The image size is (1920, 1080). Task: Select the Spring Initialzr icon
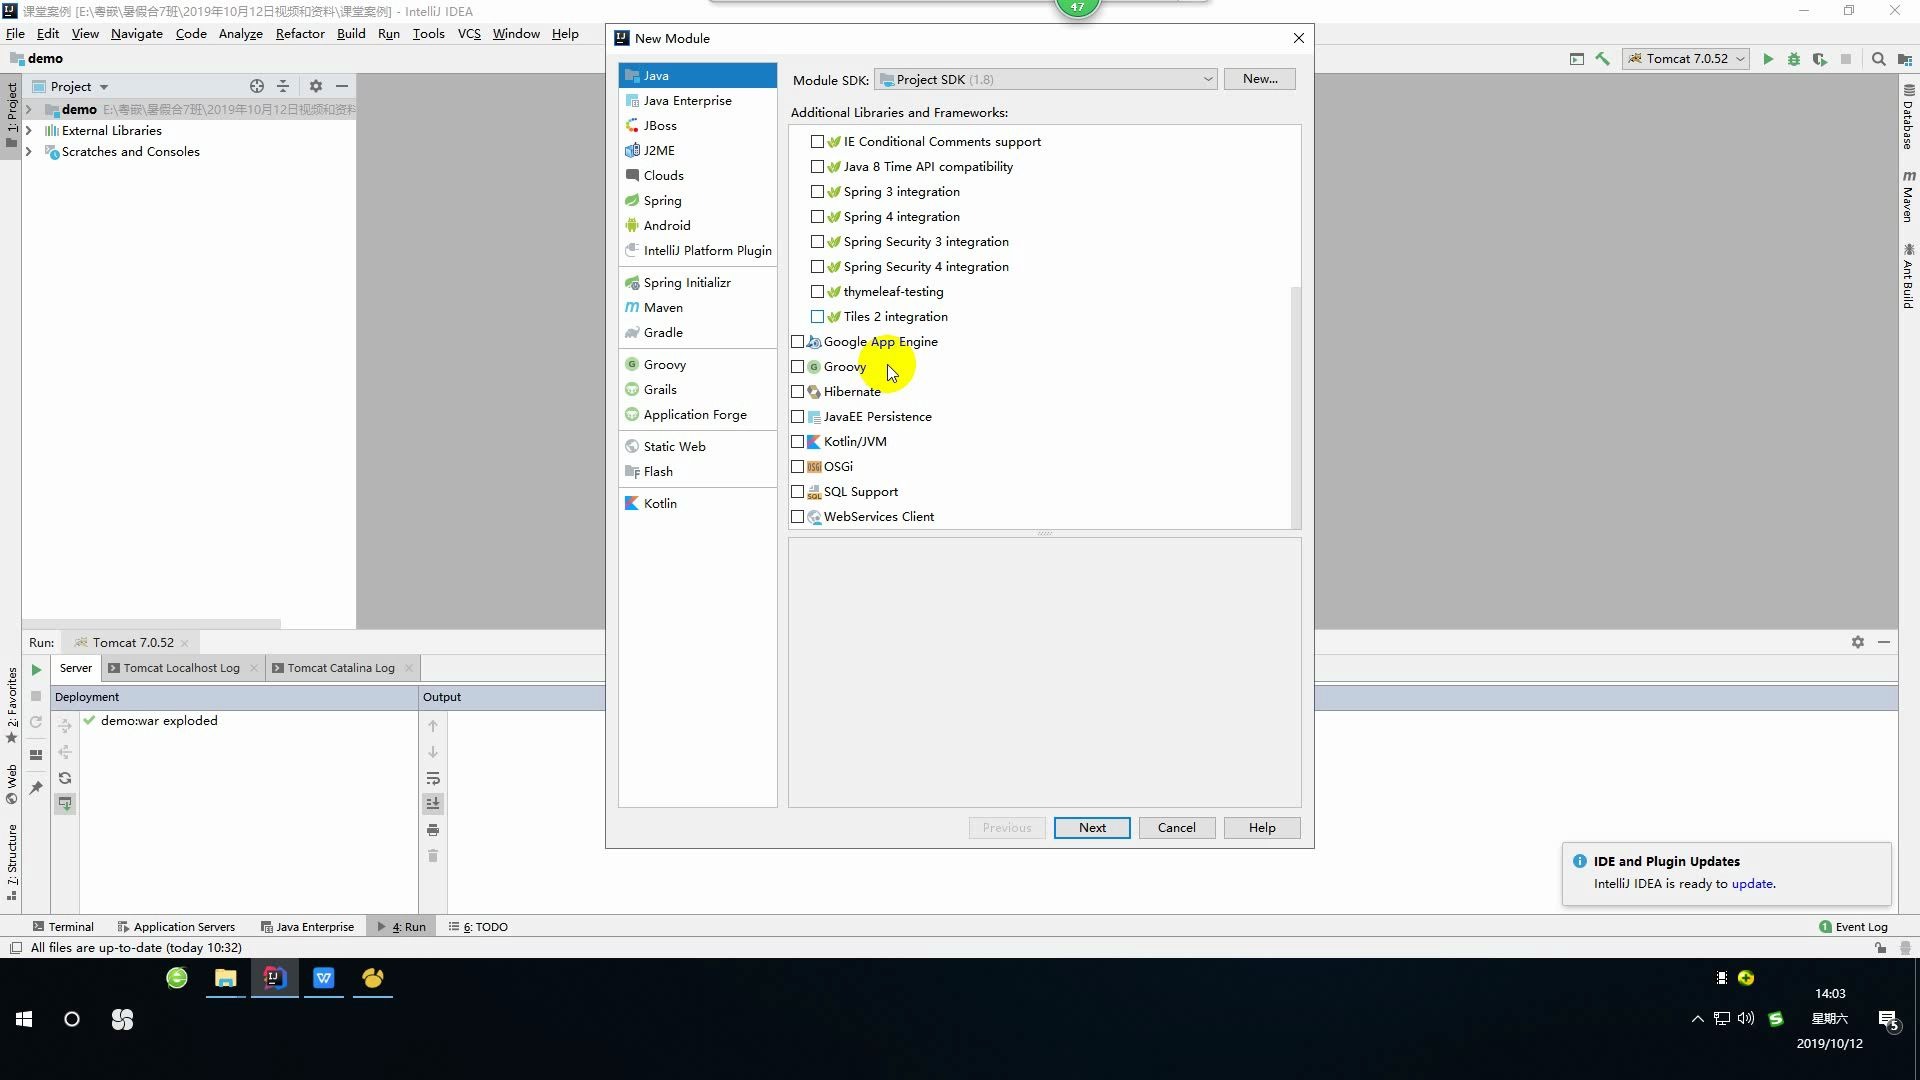click(x=634, y=281)
